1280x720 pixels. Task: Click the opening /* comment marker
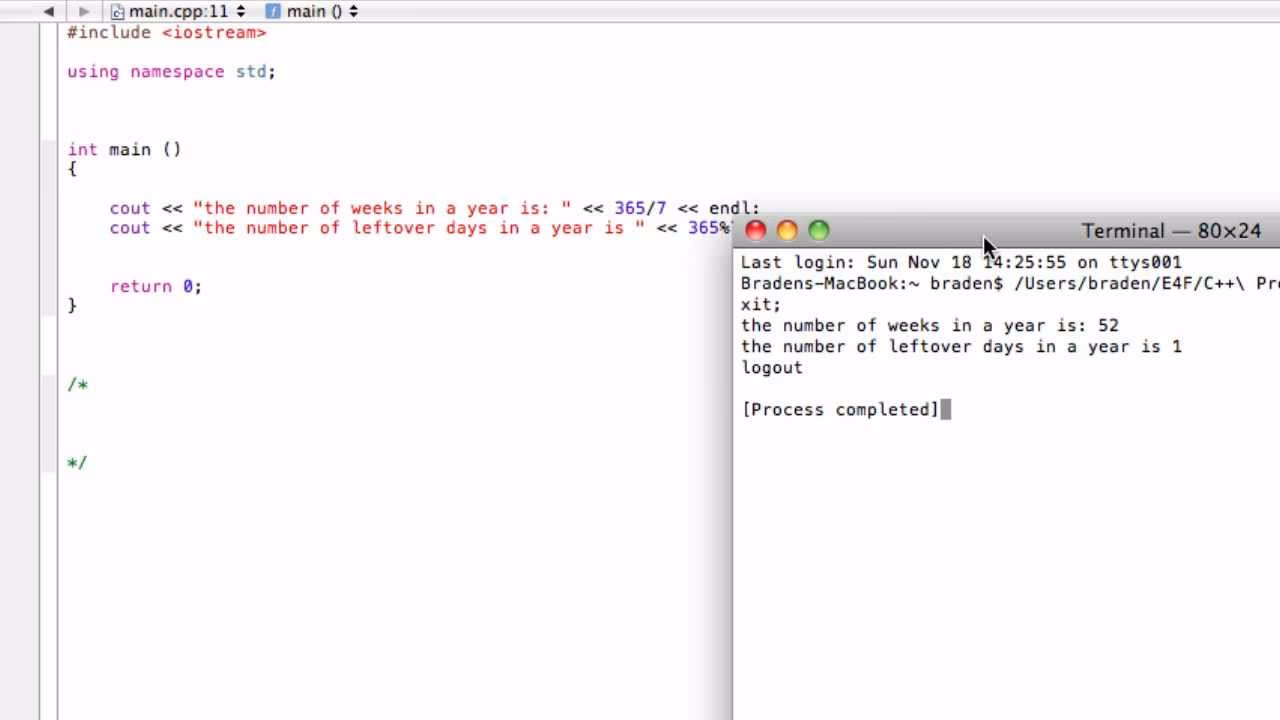(x=77, y=384)
